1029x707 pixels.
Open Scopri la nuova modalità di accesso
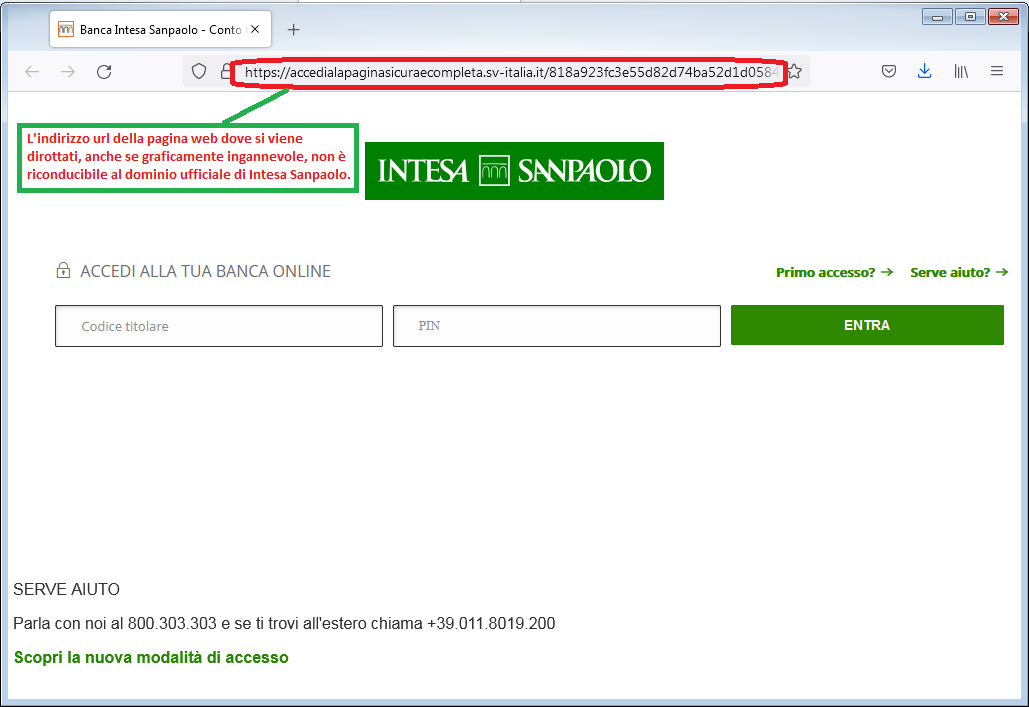click(x=151, y=657)
